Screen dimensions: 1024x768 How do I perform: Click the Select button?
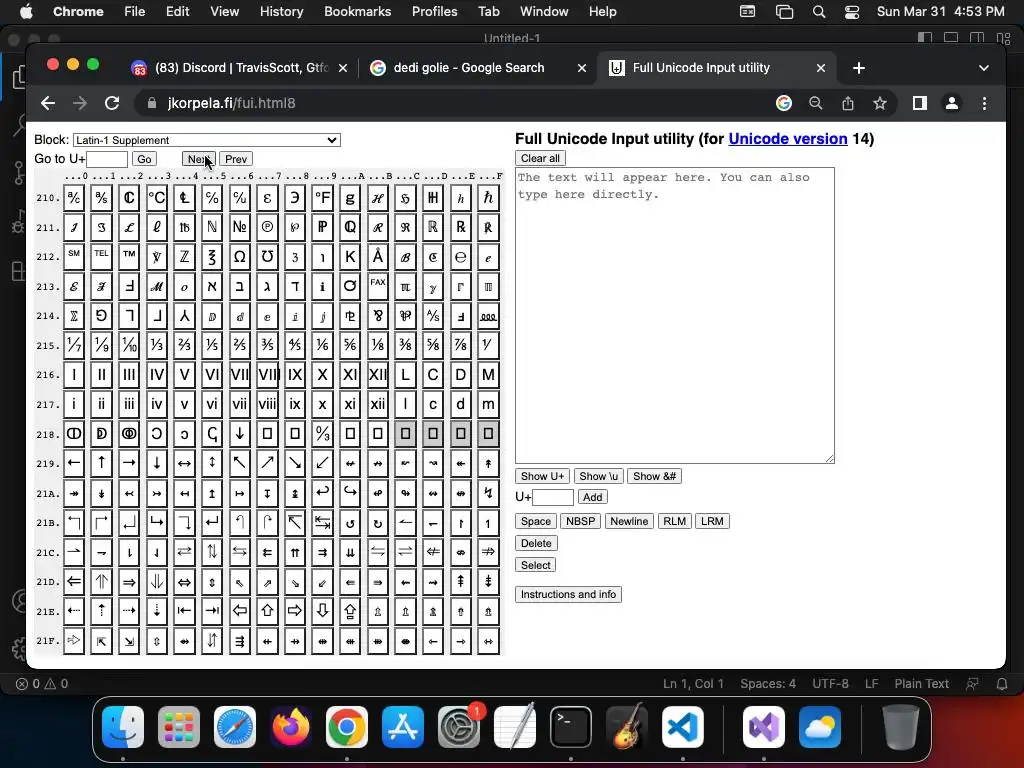click(x=536, y=566)
